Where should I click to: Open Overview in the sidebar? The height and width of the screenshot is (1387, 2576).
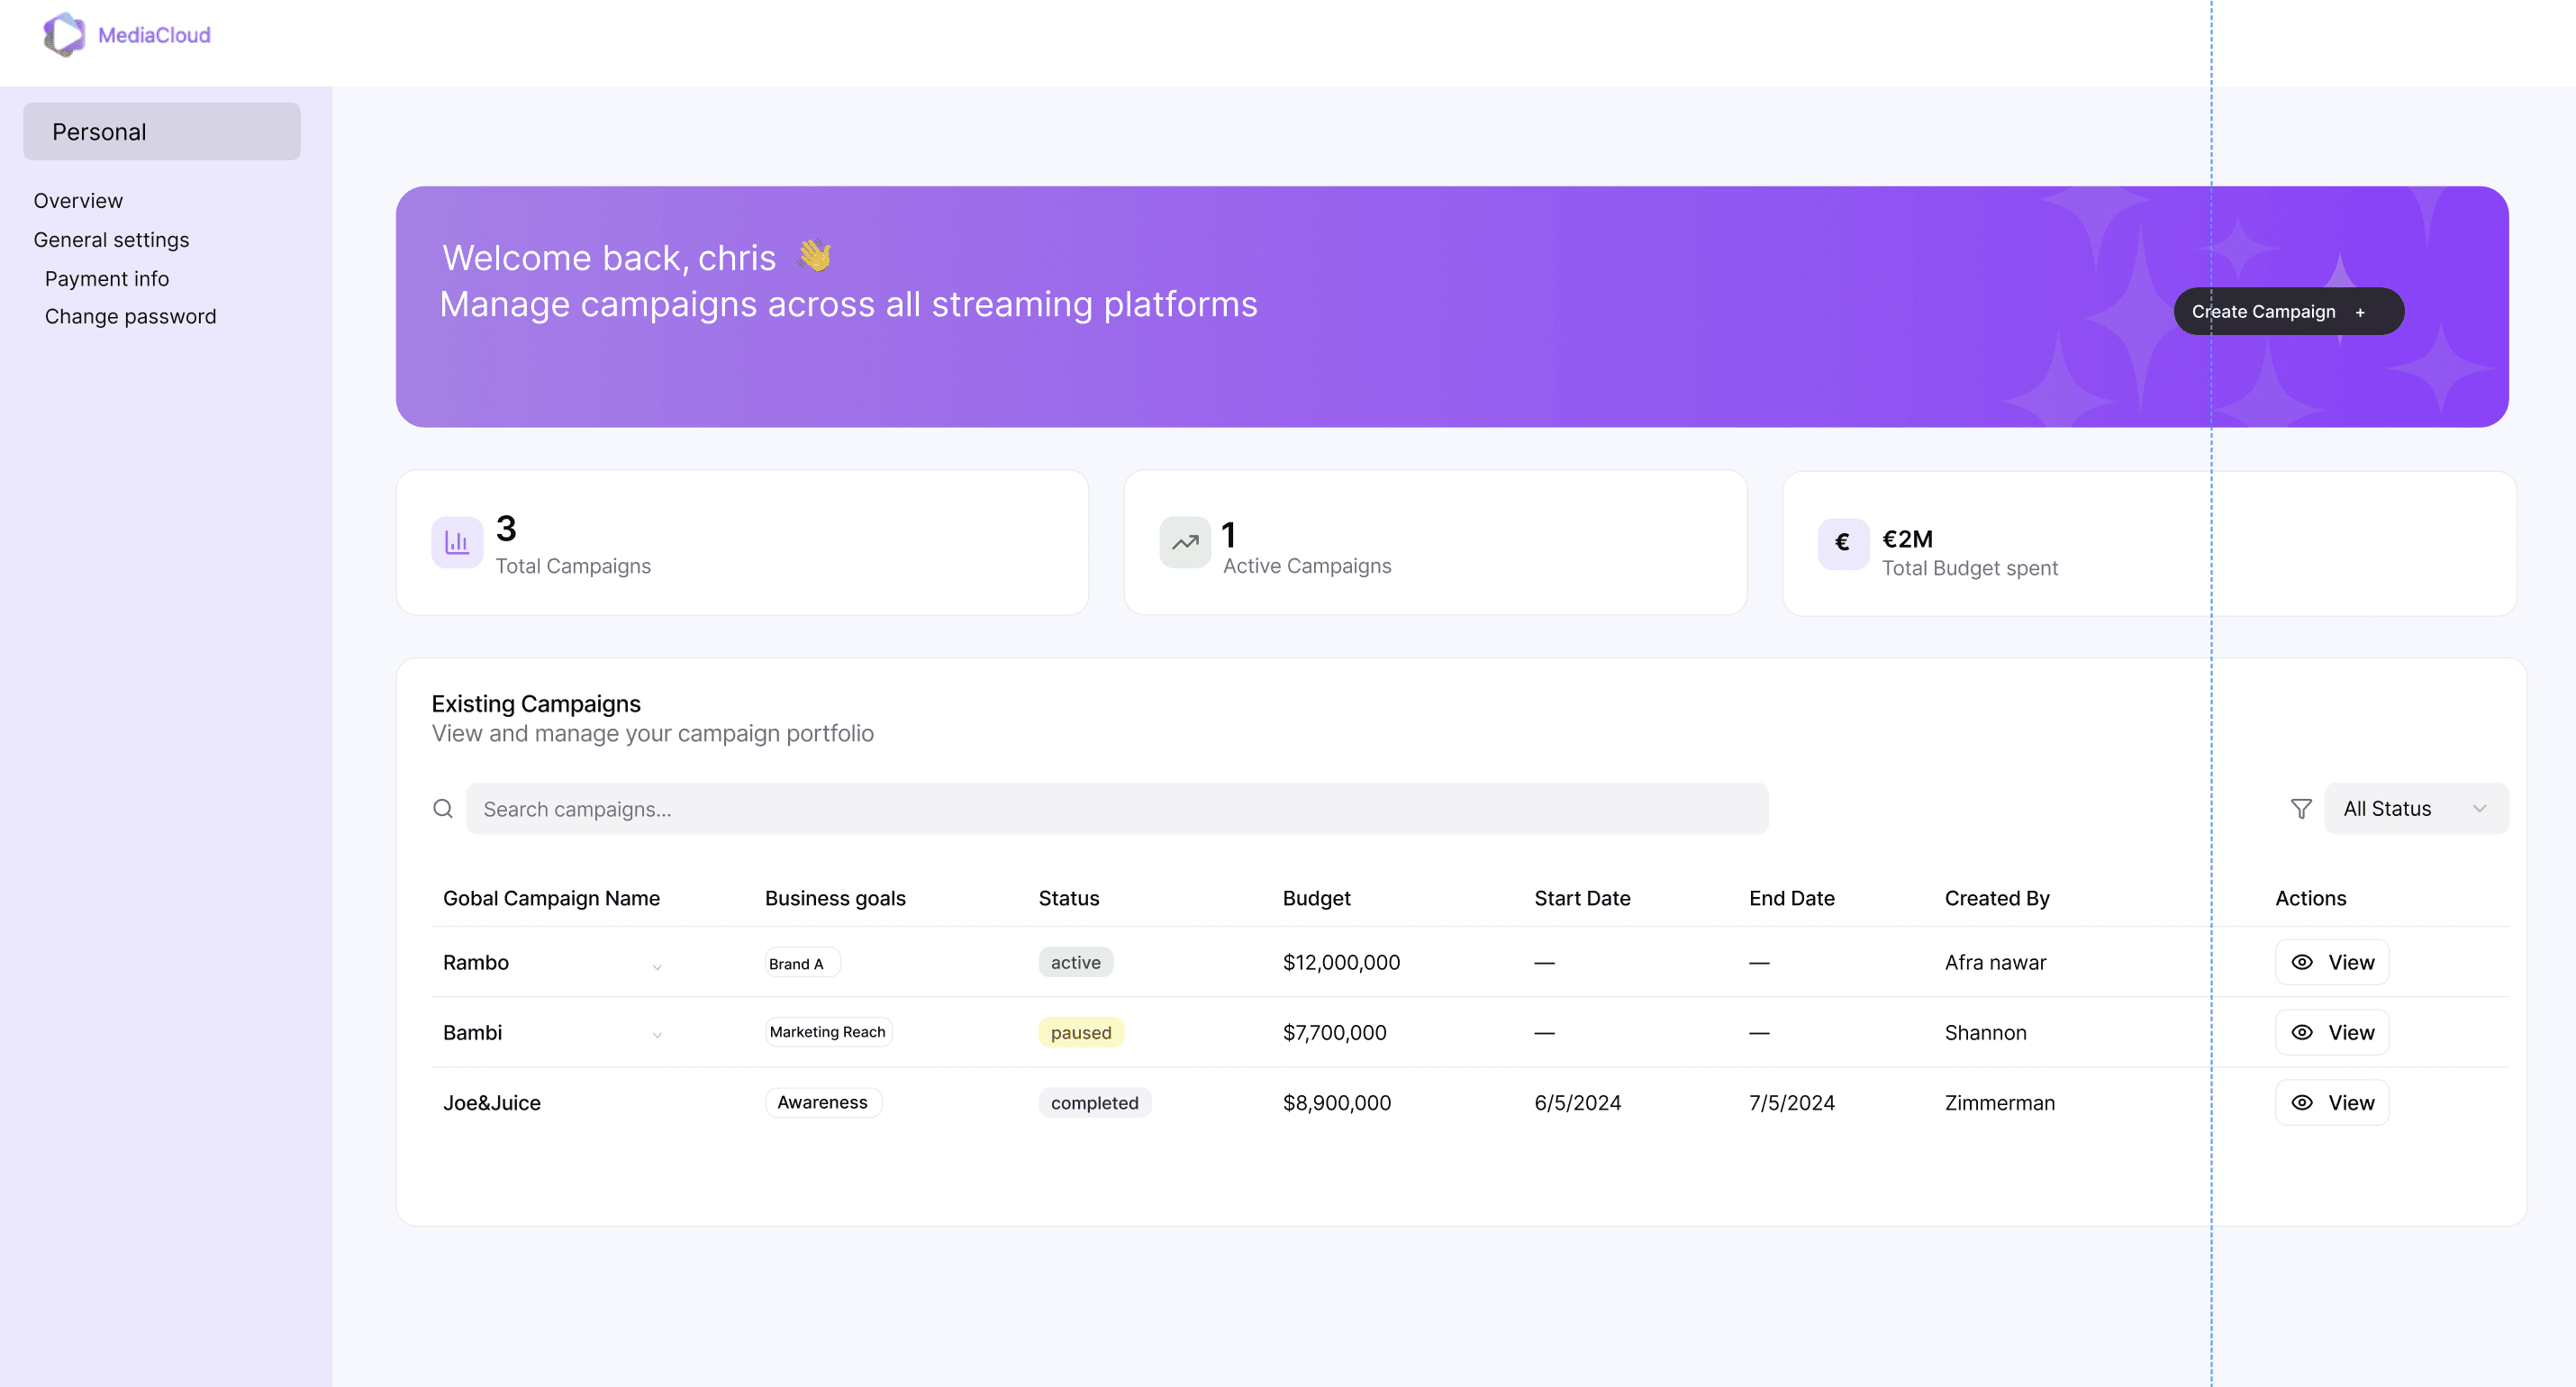pyautogui.click(x=78, y=201)
